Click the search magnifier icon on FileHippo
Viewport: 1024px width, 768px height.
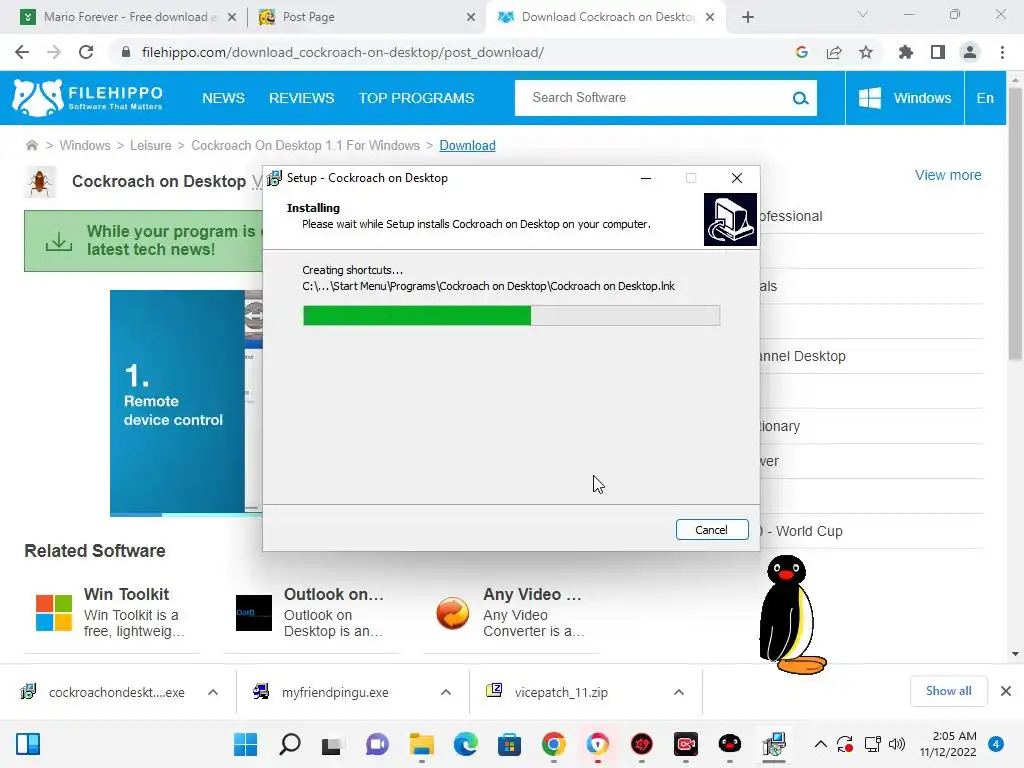[x=800, y=98]
